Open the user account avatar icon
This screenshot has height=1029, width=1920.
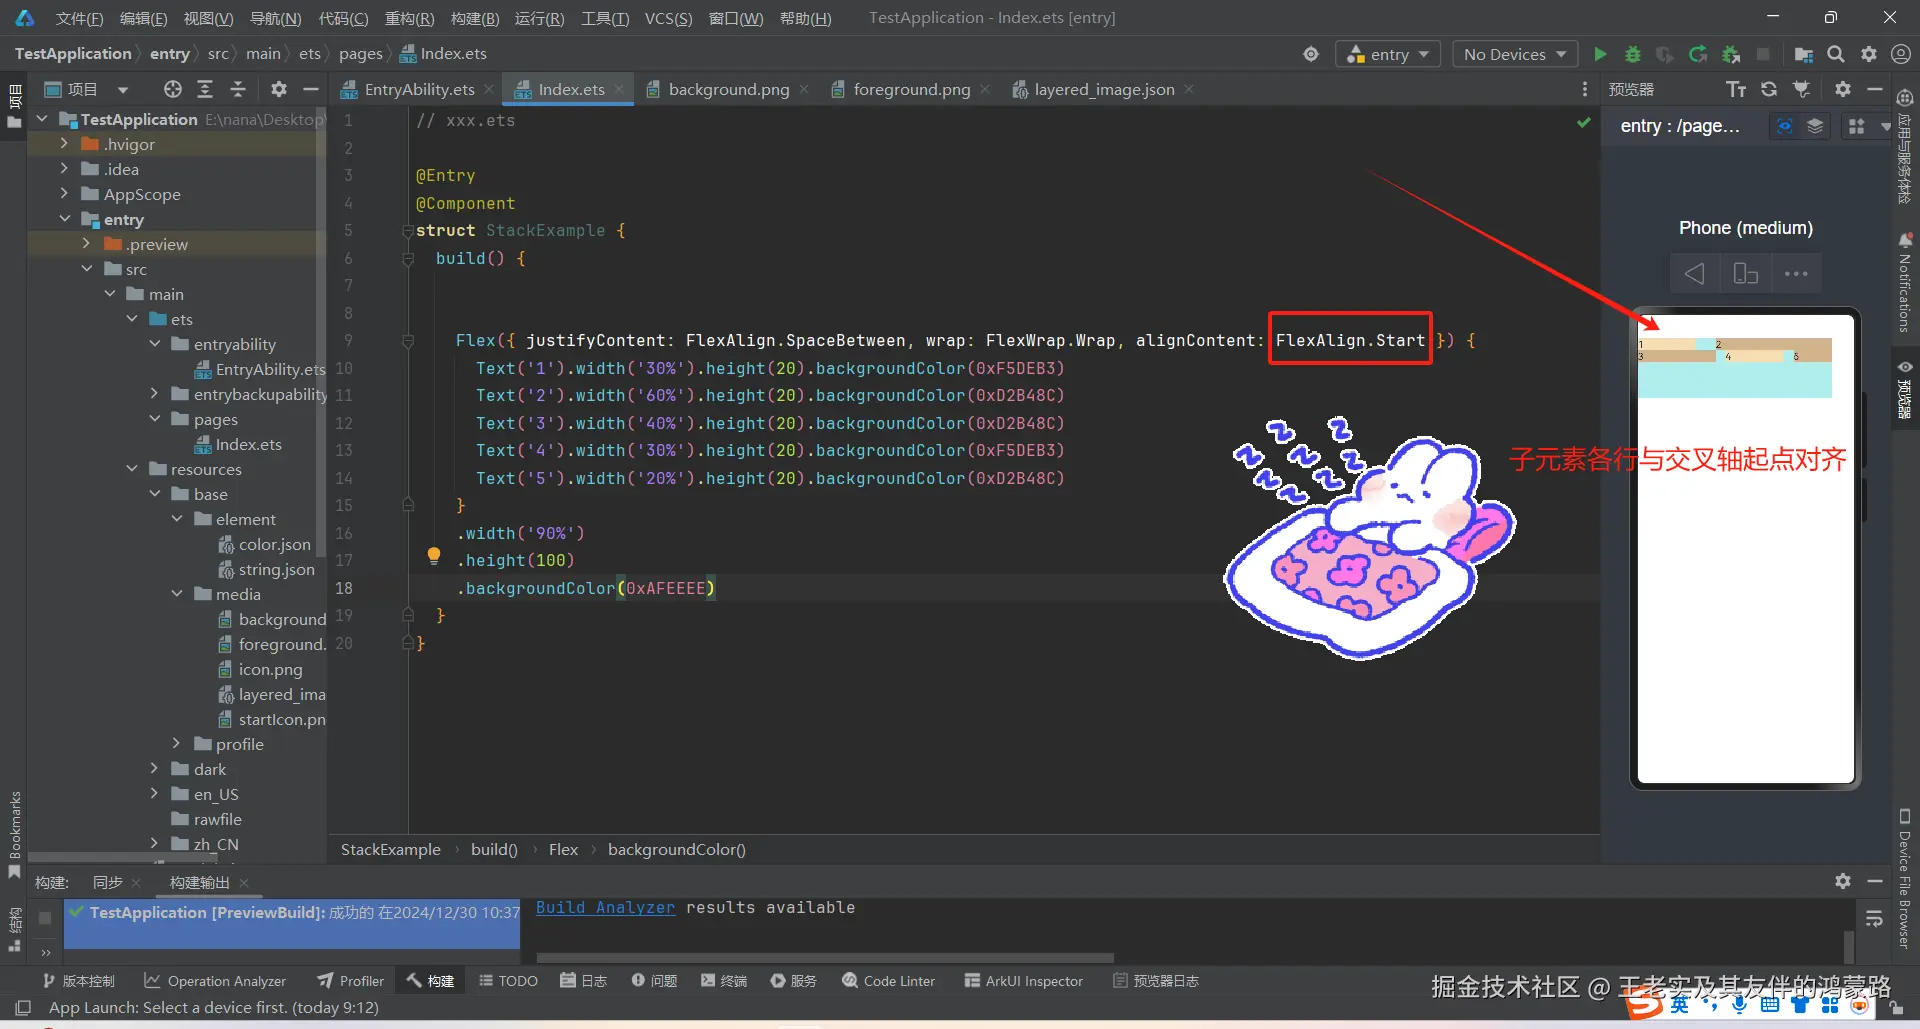coord(1901,54)
